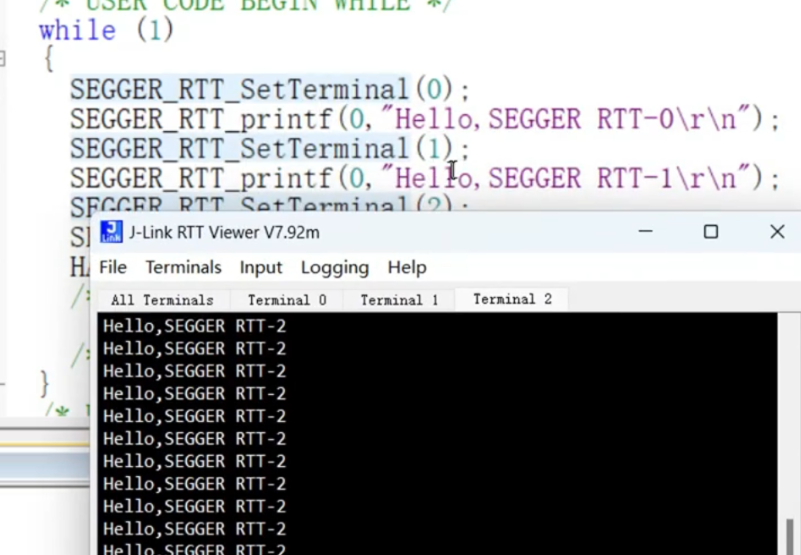
Task: Minimize the J-Link RTT Viewer window
Action: pos(645,232)
